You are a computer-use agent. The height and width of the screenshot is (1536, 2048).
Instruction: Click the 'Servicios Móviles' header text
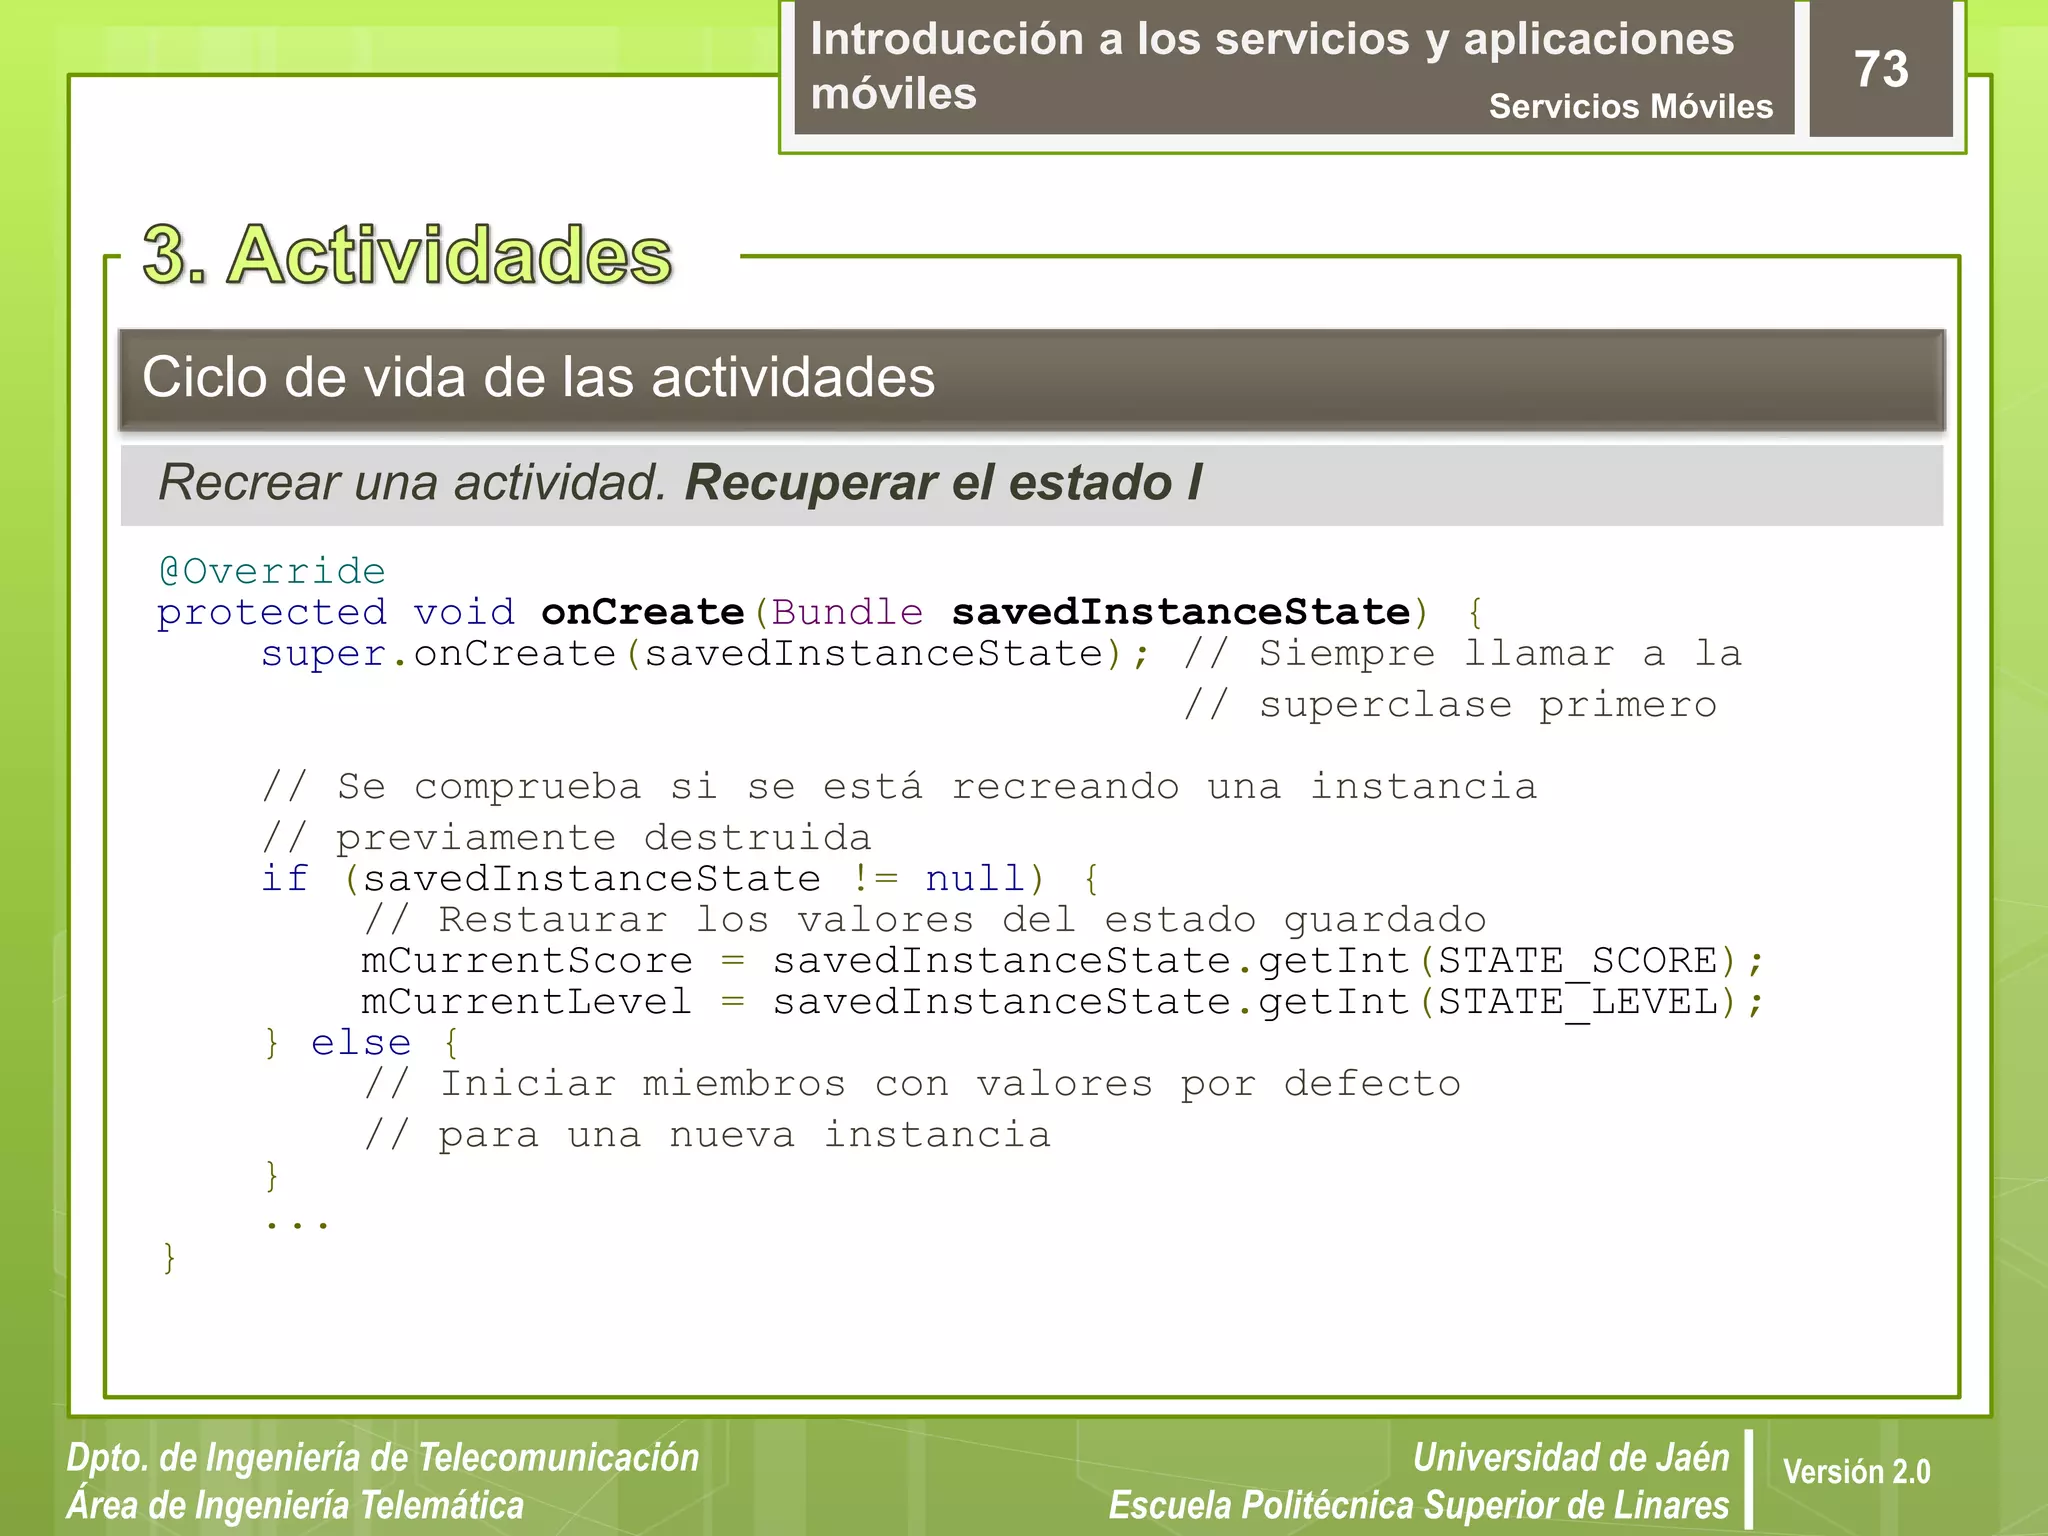point(1630,106)
